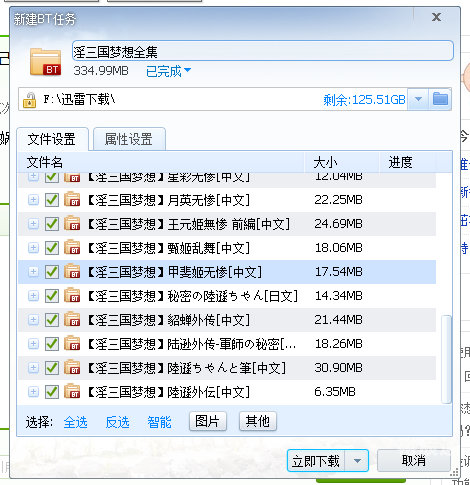Click BT folder icon of the 21.44MB row
The height and width of the screenshot is (485, 470).
(x=72, y=319)
